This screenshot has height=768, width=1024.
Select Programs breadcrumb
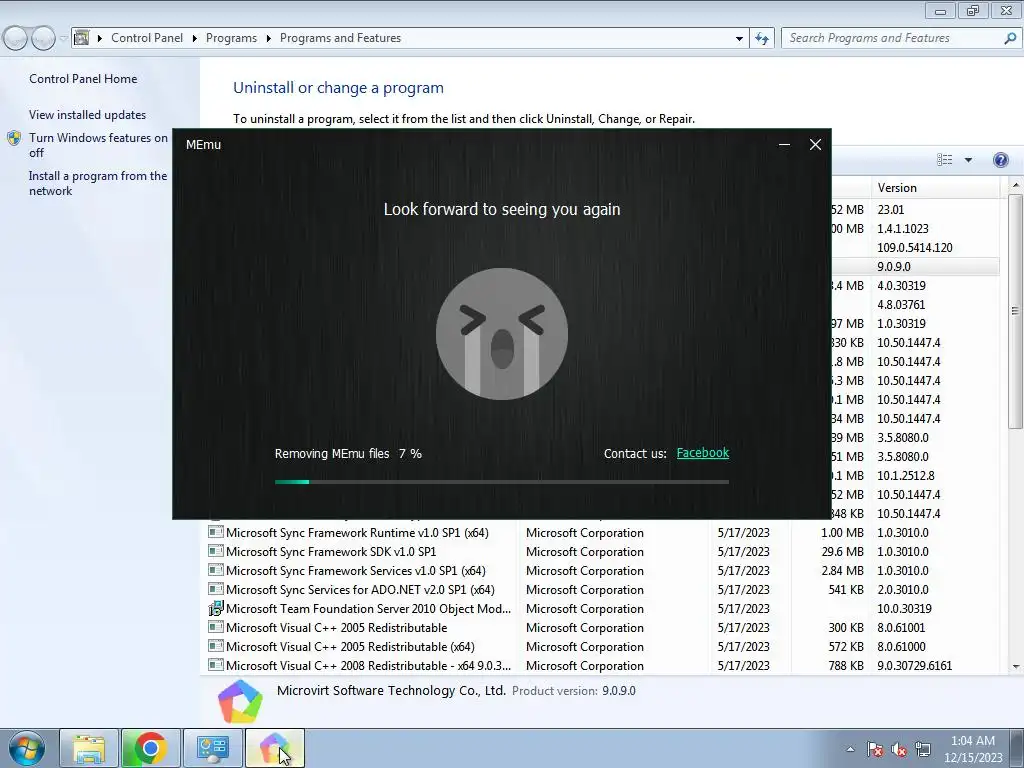pyautogui.click(x=231, y=38)
